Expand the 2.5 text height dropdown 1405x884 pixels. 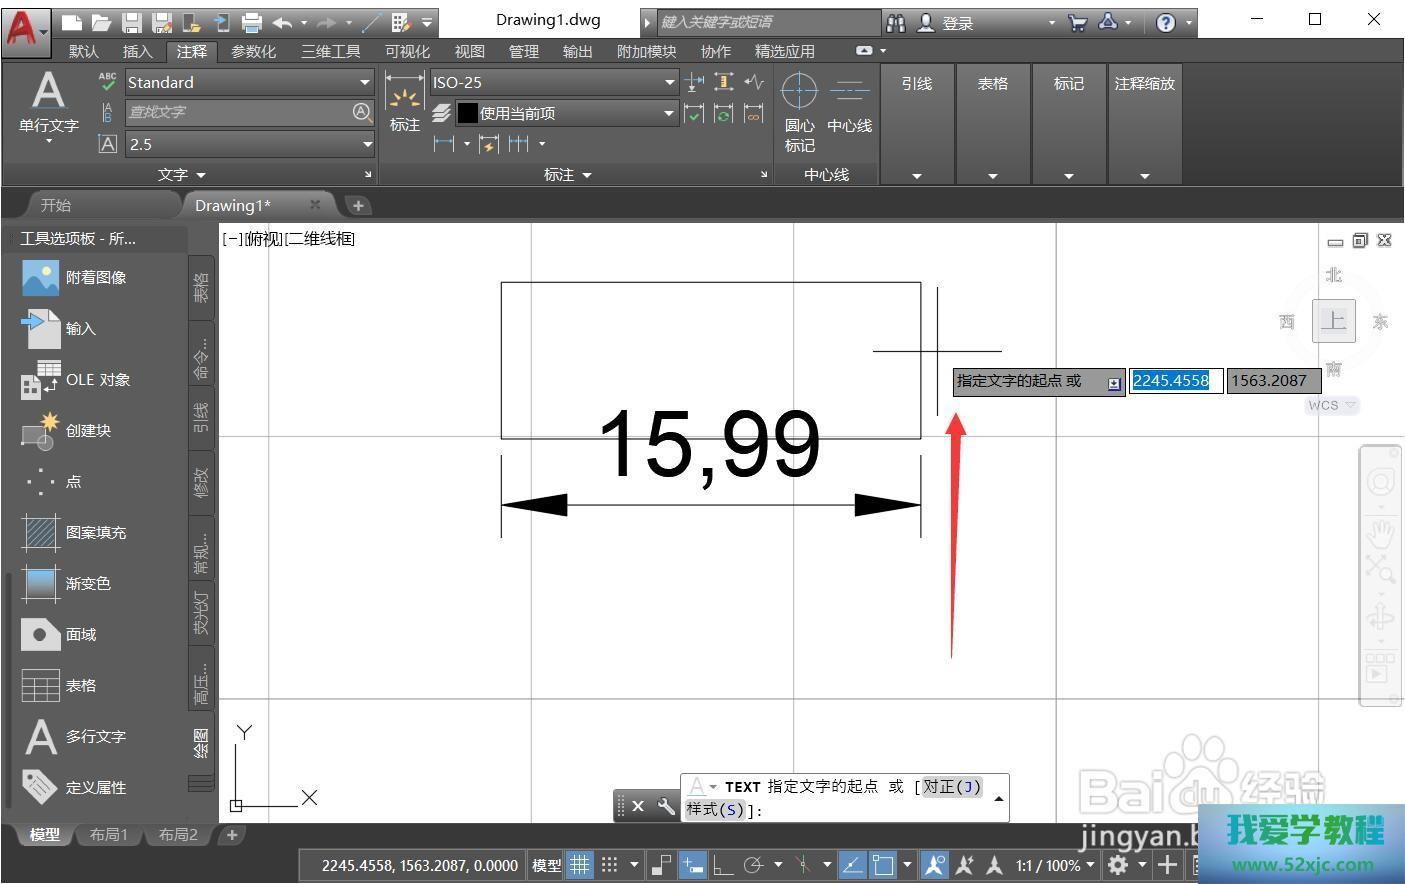pyautogui.click(x=366, y=144)
